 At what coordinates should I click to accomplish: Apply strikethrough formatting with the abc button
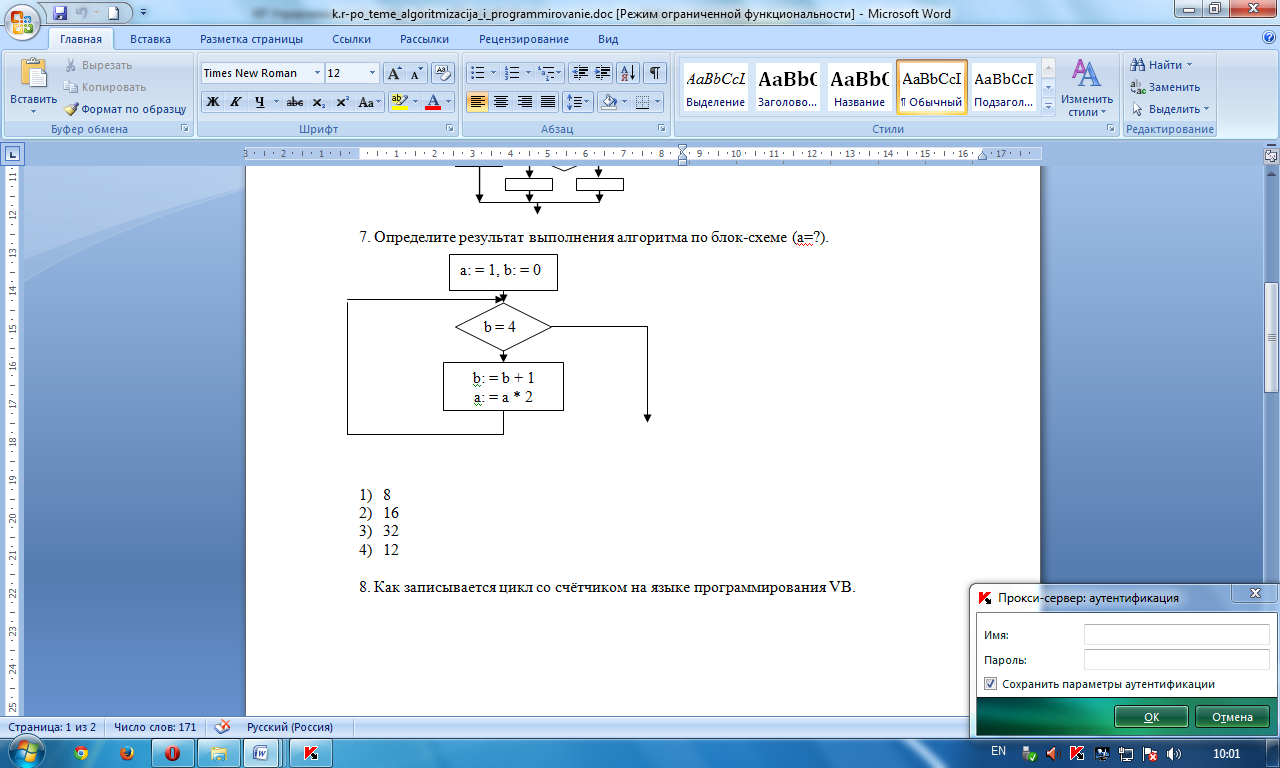click(x=295, y=102)
